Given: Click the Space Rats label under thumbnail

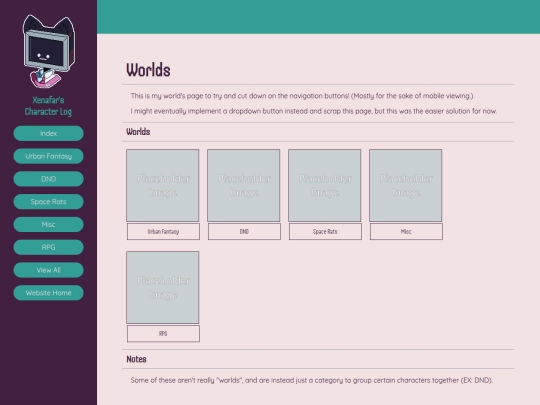Looking at the screenshot, I should click(325, 231).
